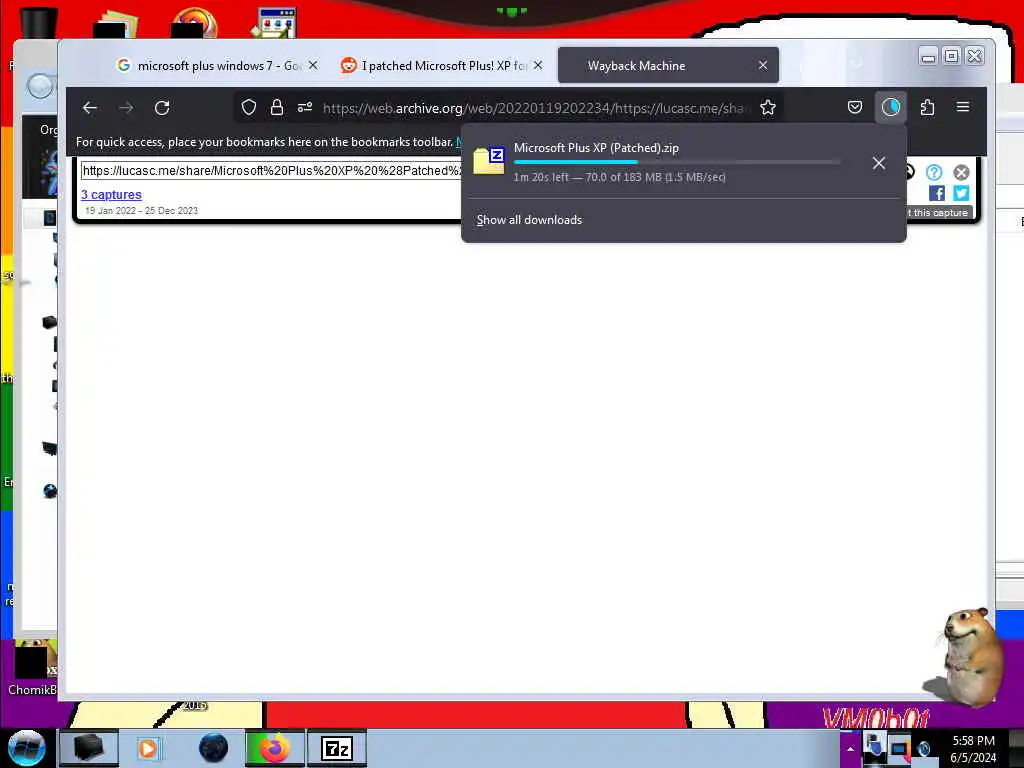1024x768 pixels.
Task: Show hidden system tray icons arrow
Action: [x=850, y=748]
